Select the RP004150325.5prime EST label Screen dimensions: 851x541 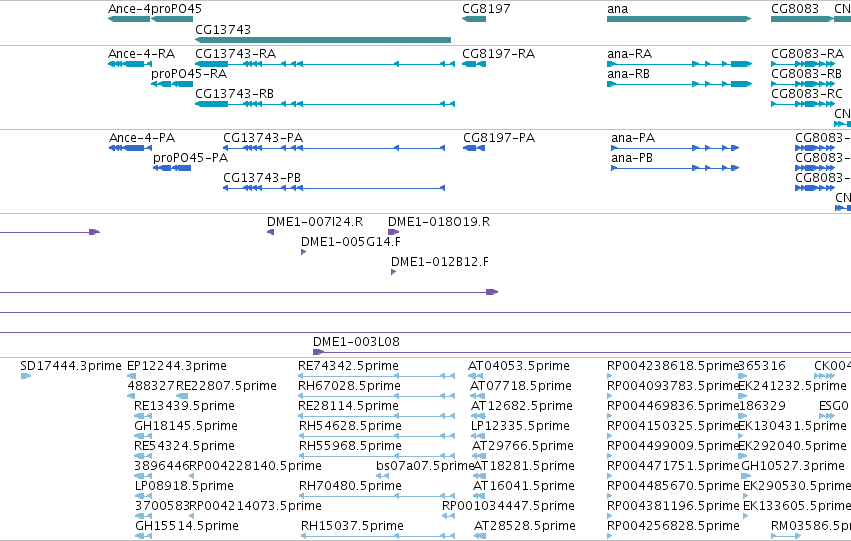tap(673, 426)
